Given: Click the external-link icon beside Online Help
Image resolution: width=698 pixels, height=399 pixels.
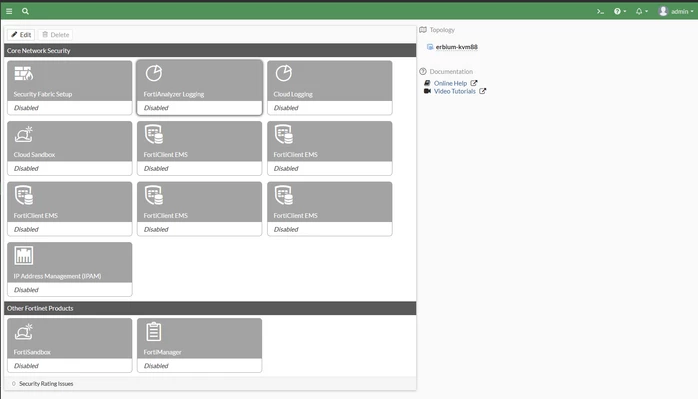Looking at the screenshot, I should 474,83.
